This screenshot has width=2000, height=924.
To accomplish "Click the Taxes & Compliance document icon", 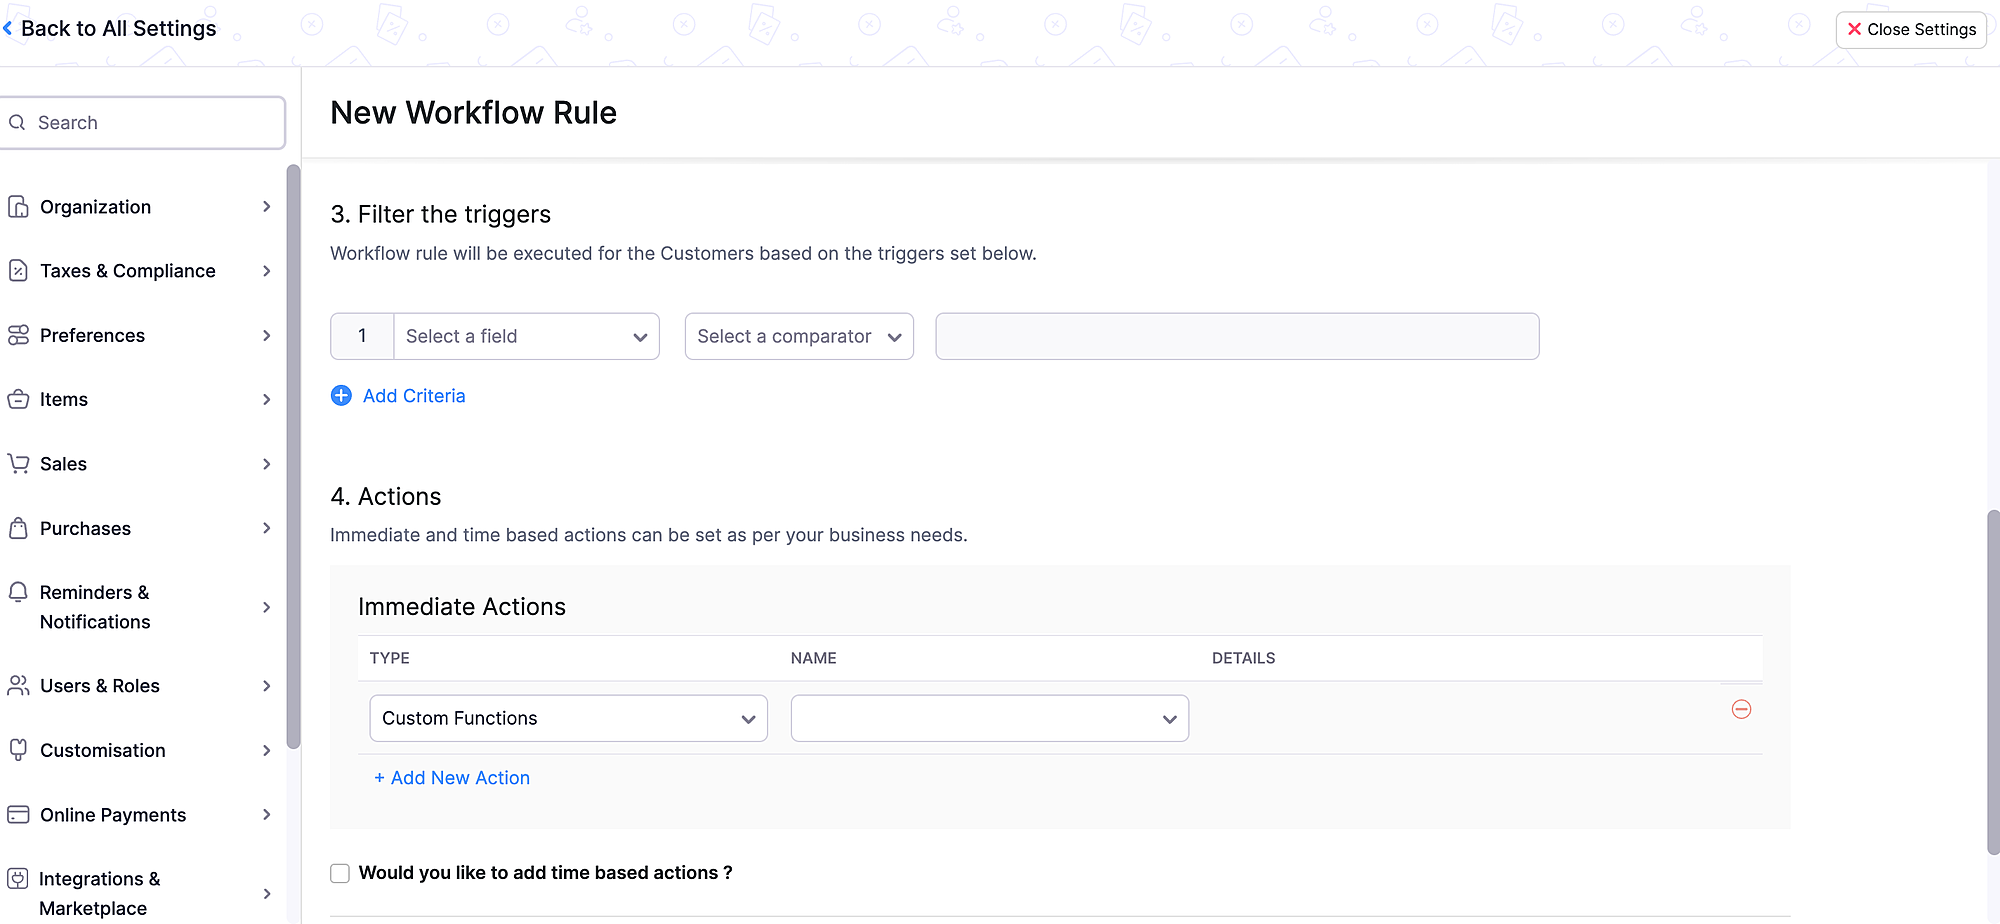I will coord(19,270).
